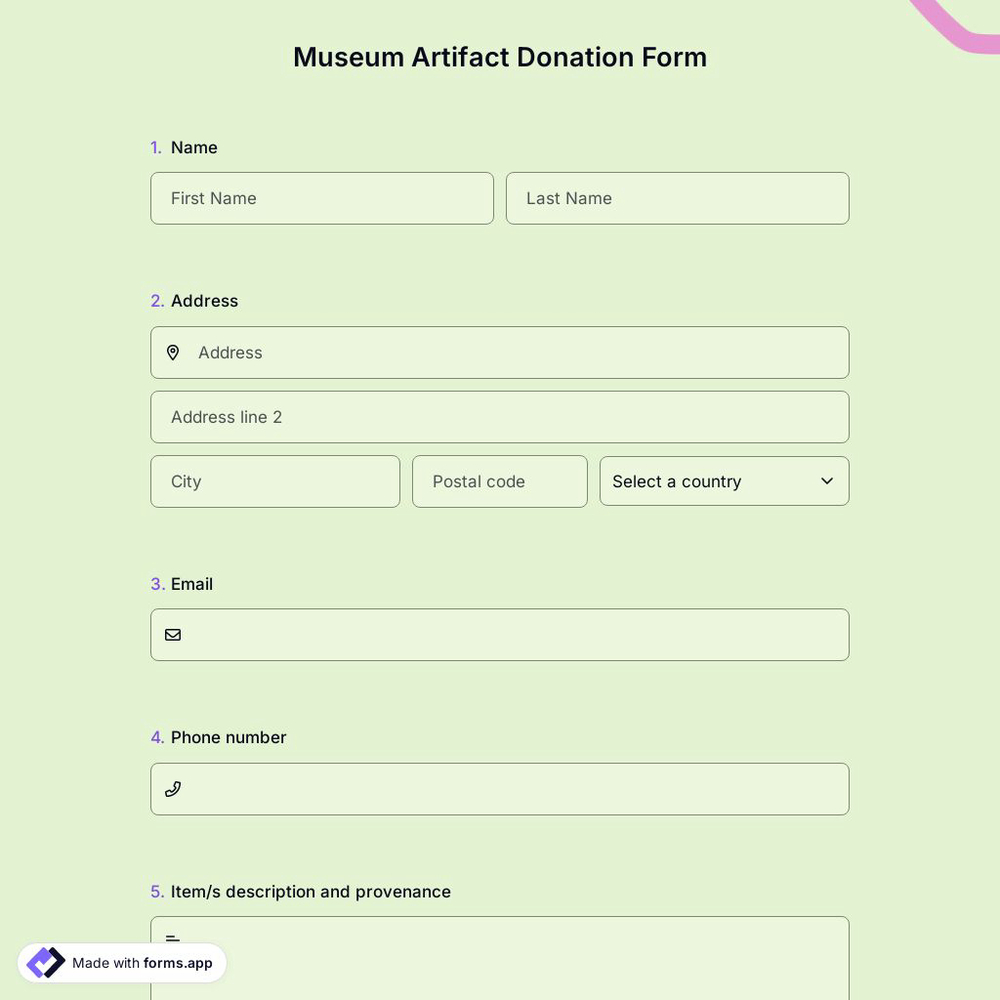The width and height of the screenshot is (1000, 1000).
Task: Click the Phone number input box
Action: pos(500,789)
